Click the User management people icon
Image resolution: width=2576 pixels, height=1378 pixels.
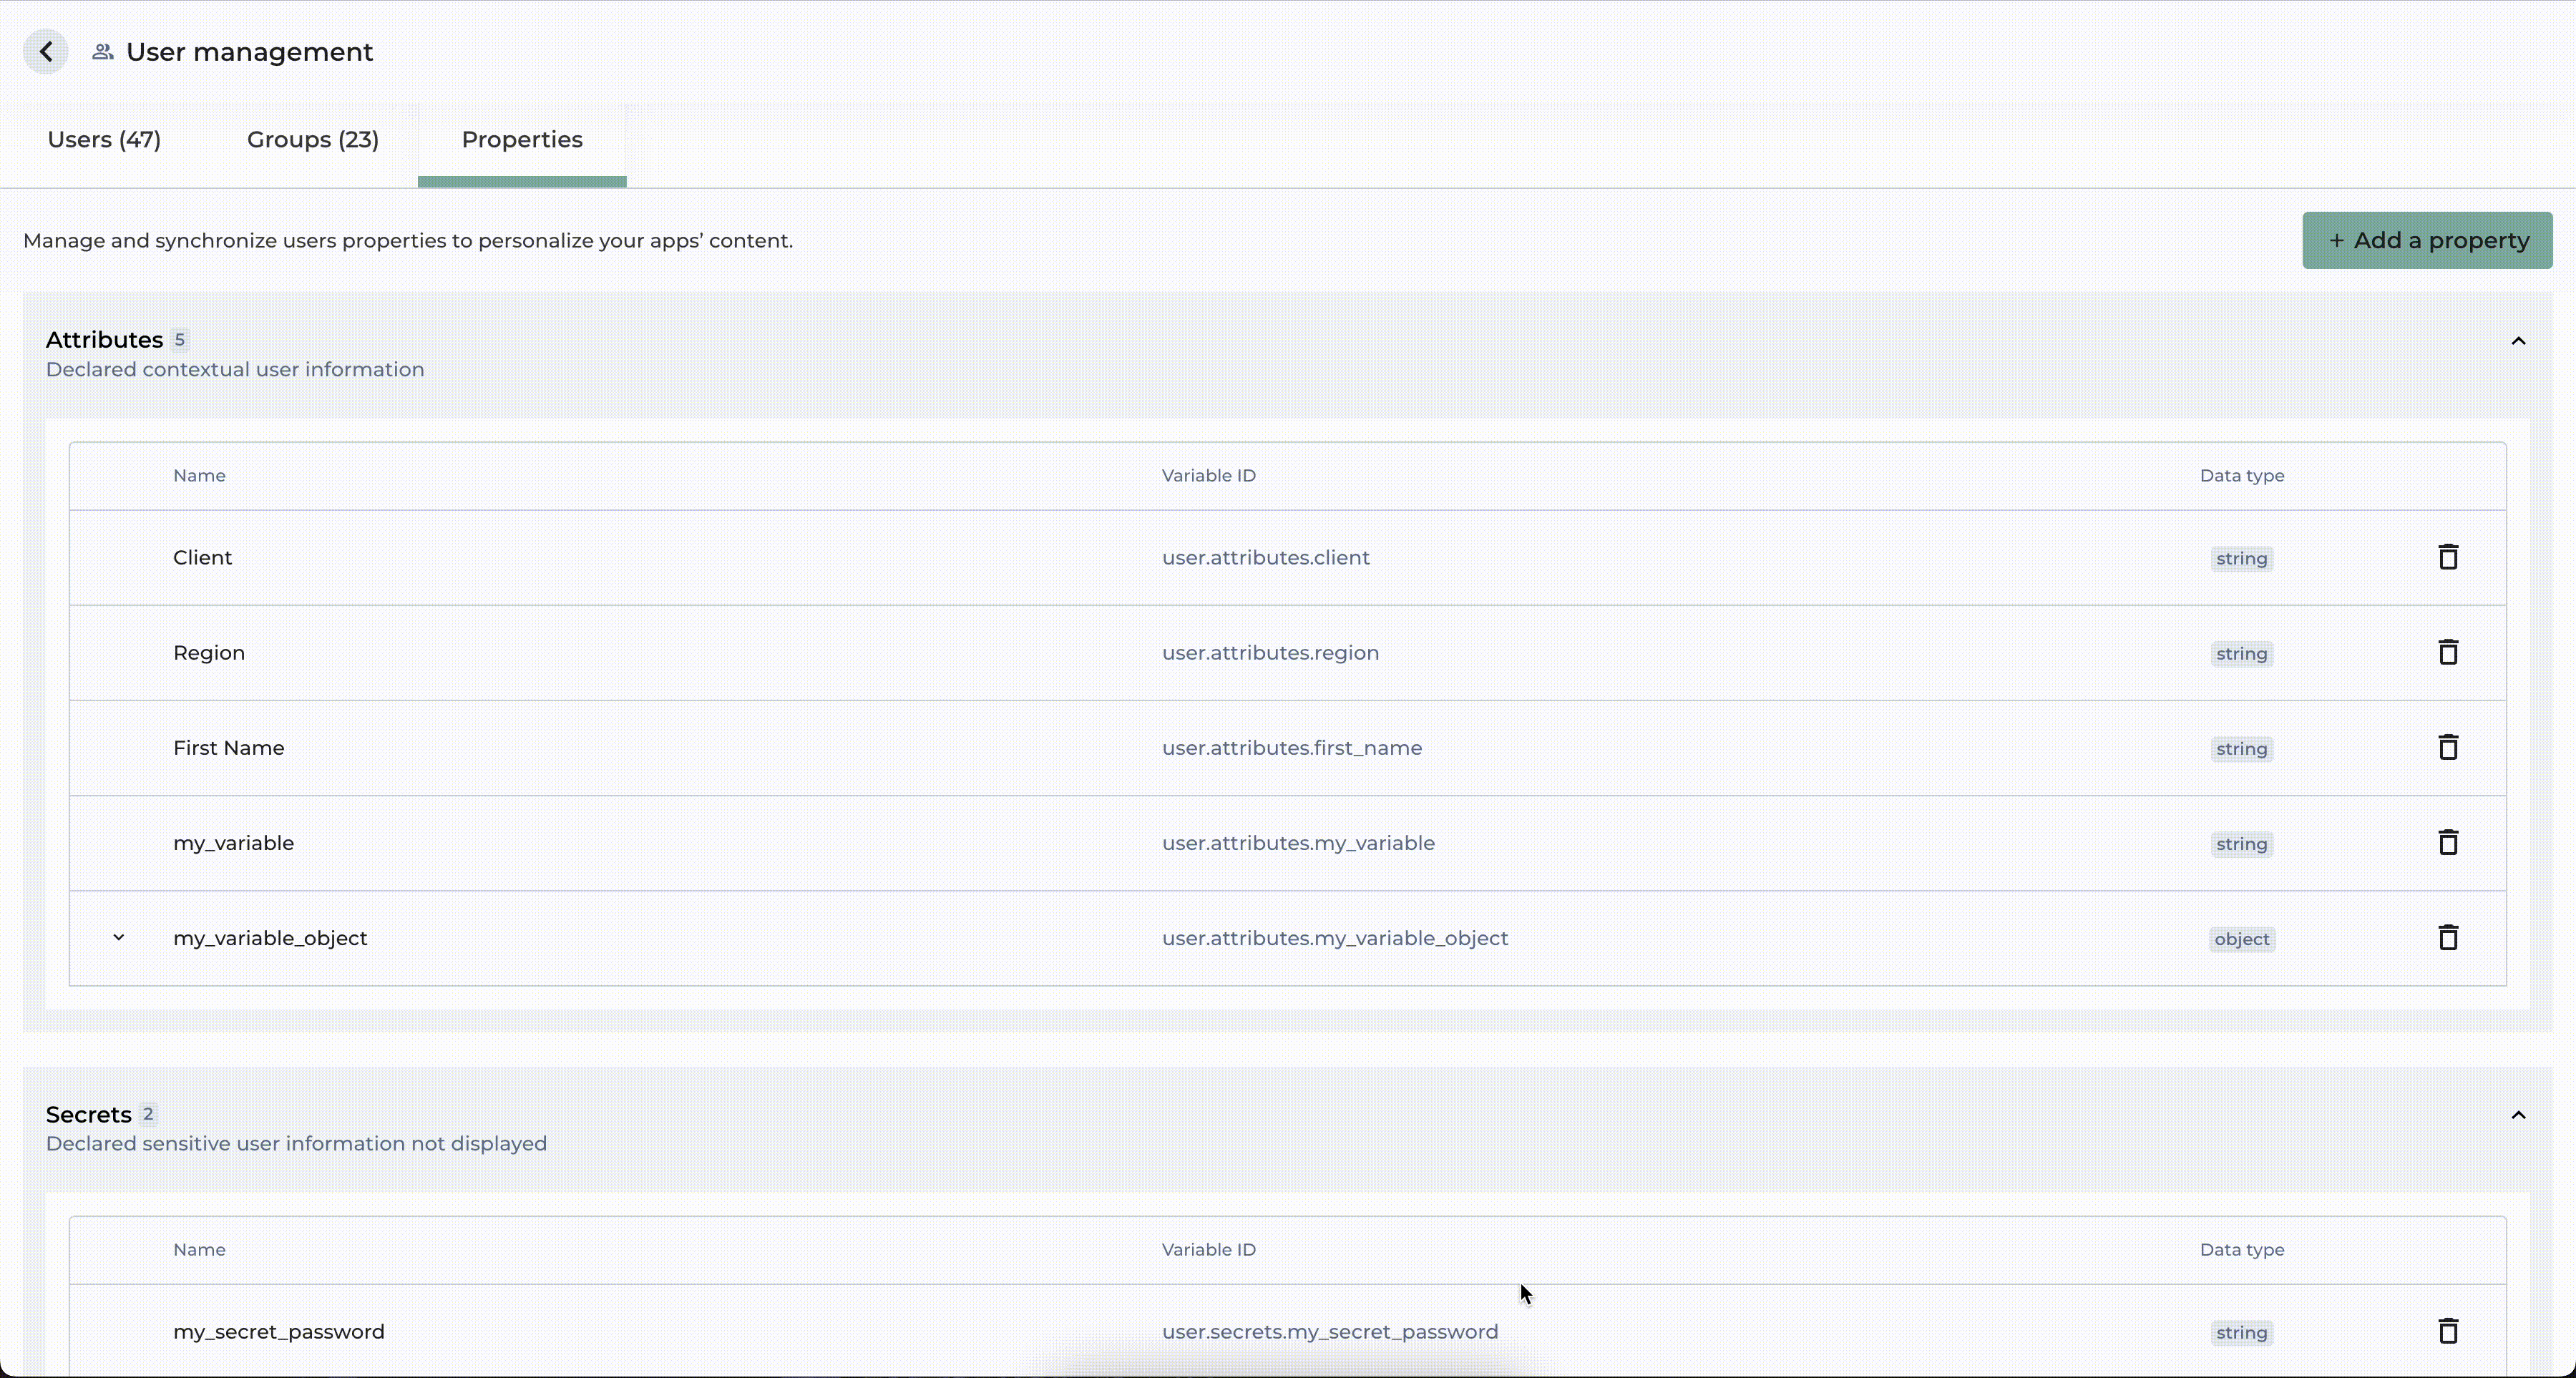pos(102,52)
